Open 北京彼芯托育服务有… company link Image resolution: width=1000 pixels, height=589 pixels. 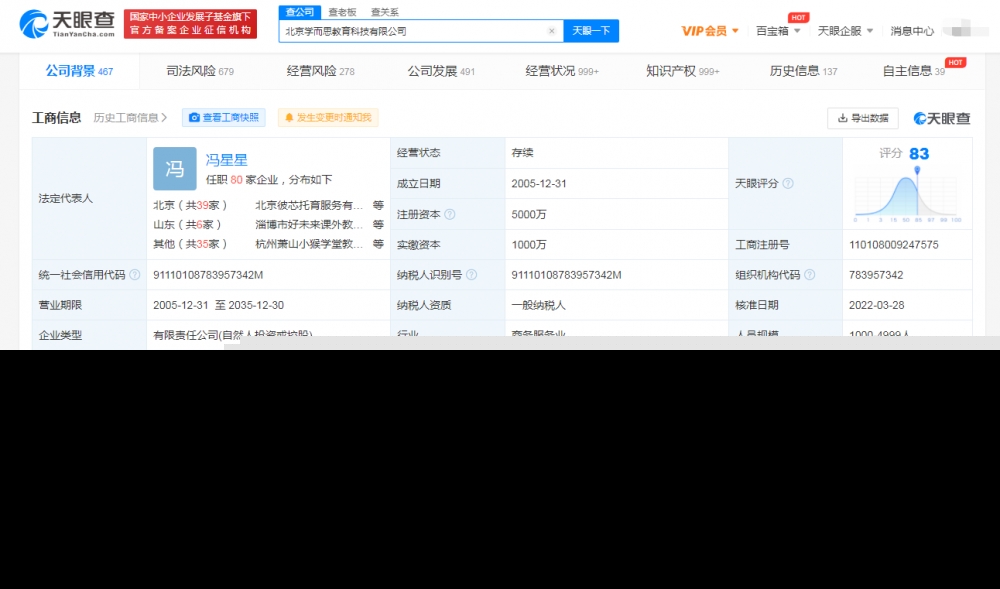[309, 205]
